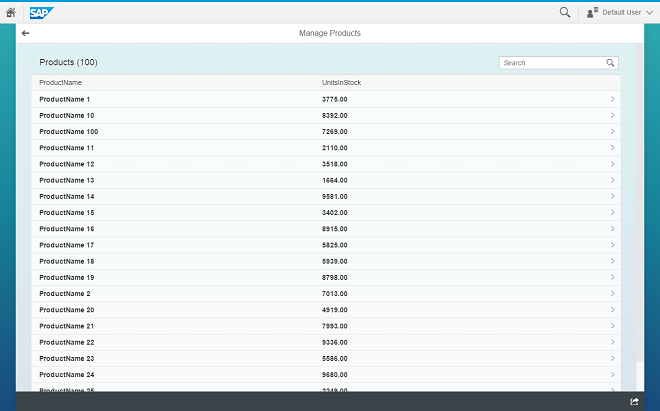Open details chevron for ProductName 22
This screenshot has width=660, height=411.
[612, 342]
